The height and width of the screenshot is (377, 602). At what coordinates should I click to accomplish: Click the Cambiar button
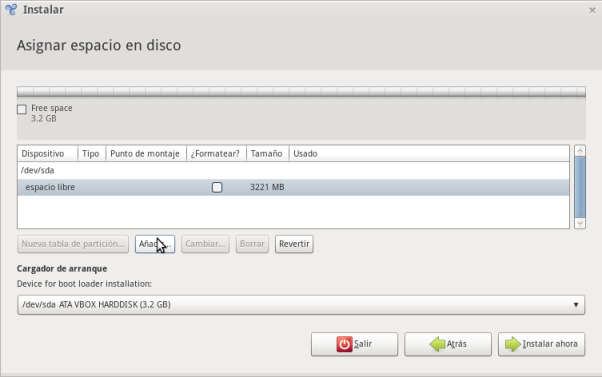(x=205, y=244)
